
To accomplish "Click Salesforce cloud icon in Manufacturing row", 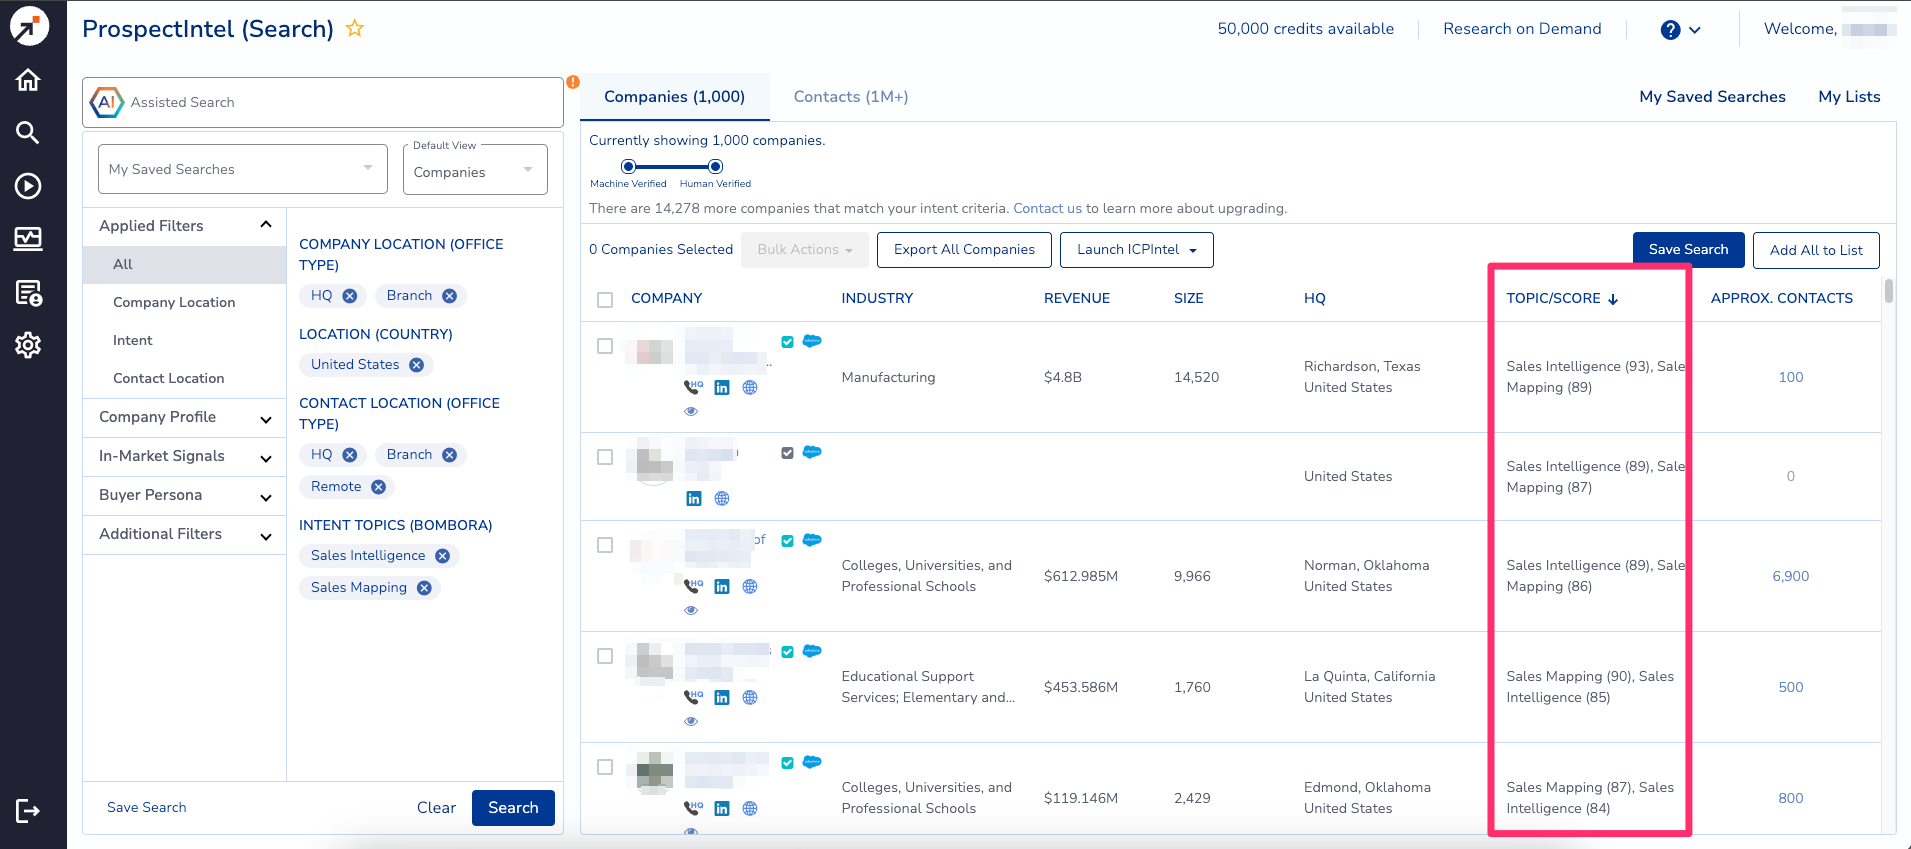I will 812,341.
